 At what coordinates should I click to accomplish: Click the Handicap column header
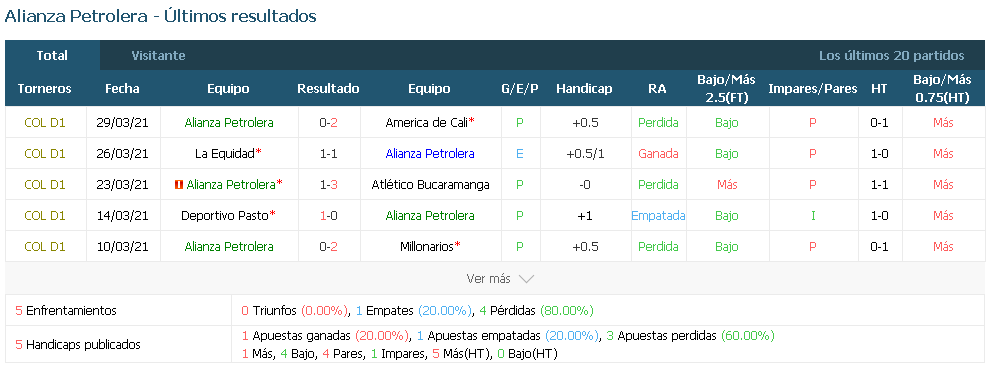[x=584, y=89]
